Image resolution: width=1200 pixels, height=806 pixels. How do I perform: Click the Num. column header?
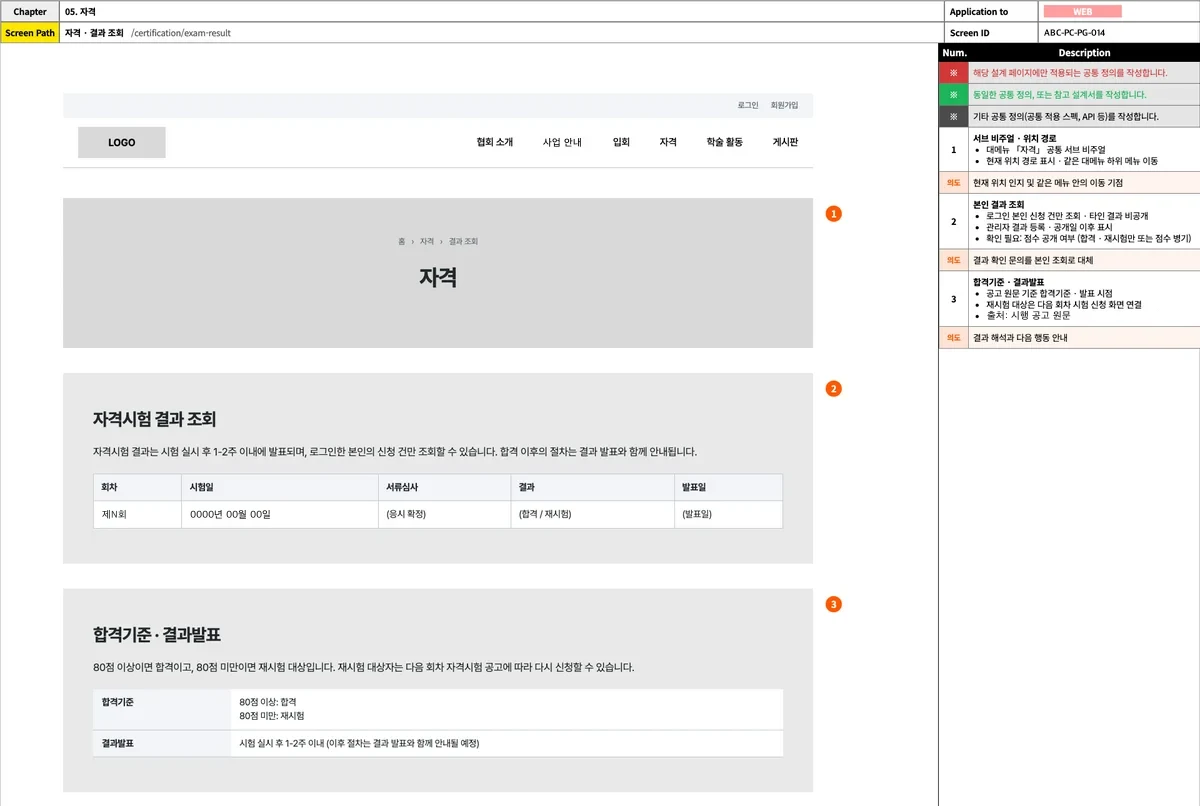click(x=954, y=53)
